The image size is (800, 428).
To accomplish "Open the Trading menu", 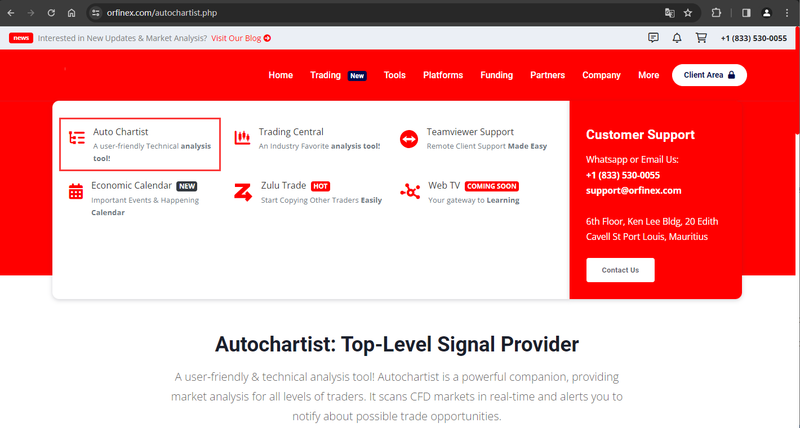I will click(x=325, y=75).
